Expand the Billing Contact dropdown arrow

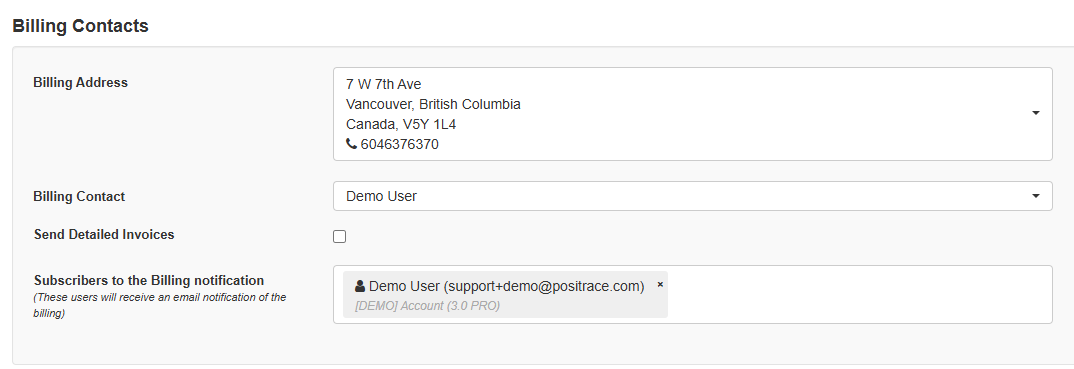1036,196
